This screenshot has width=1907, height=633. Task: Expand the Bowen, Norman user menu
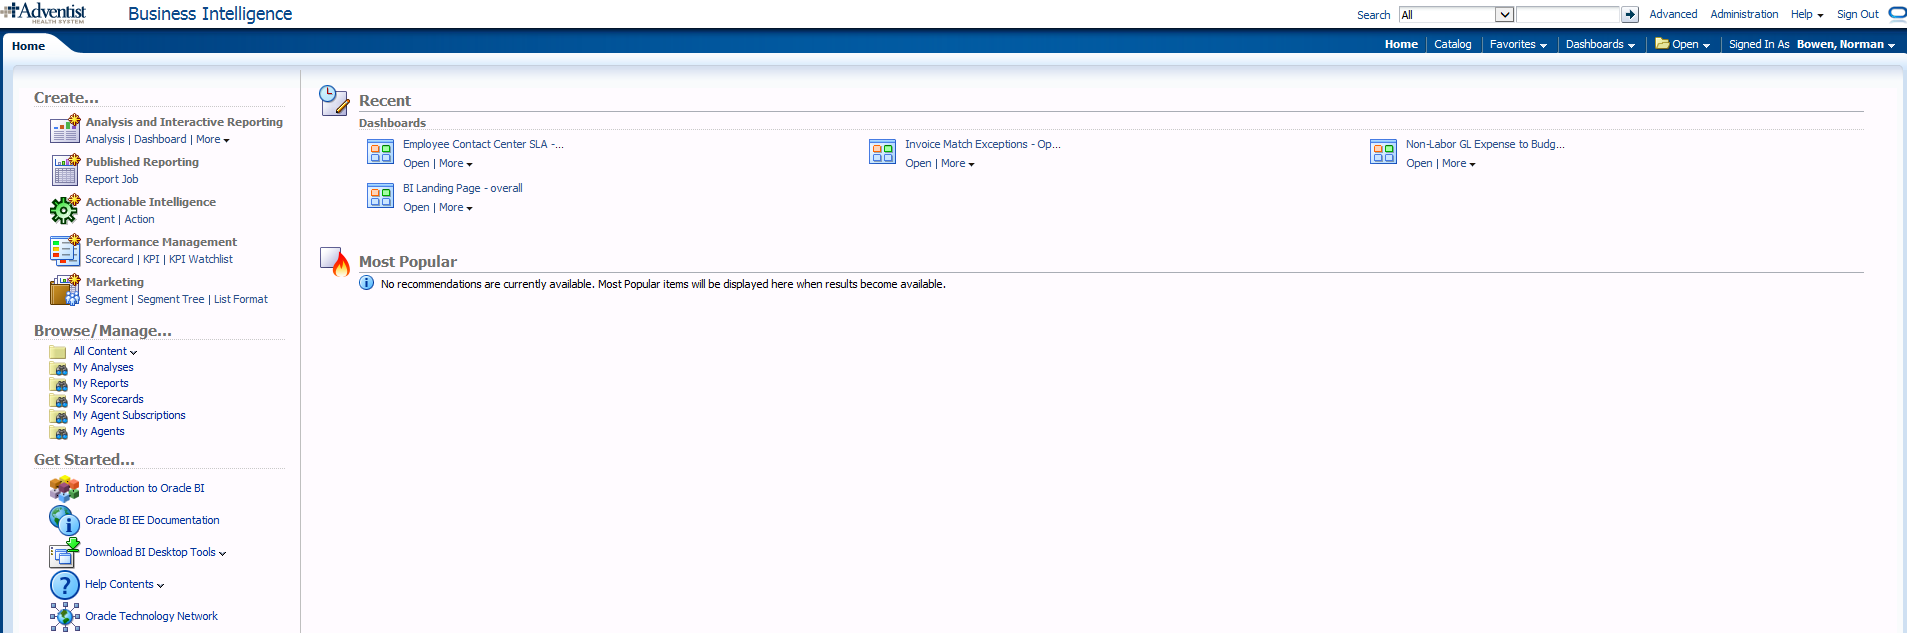[x=1846, y=44]
